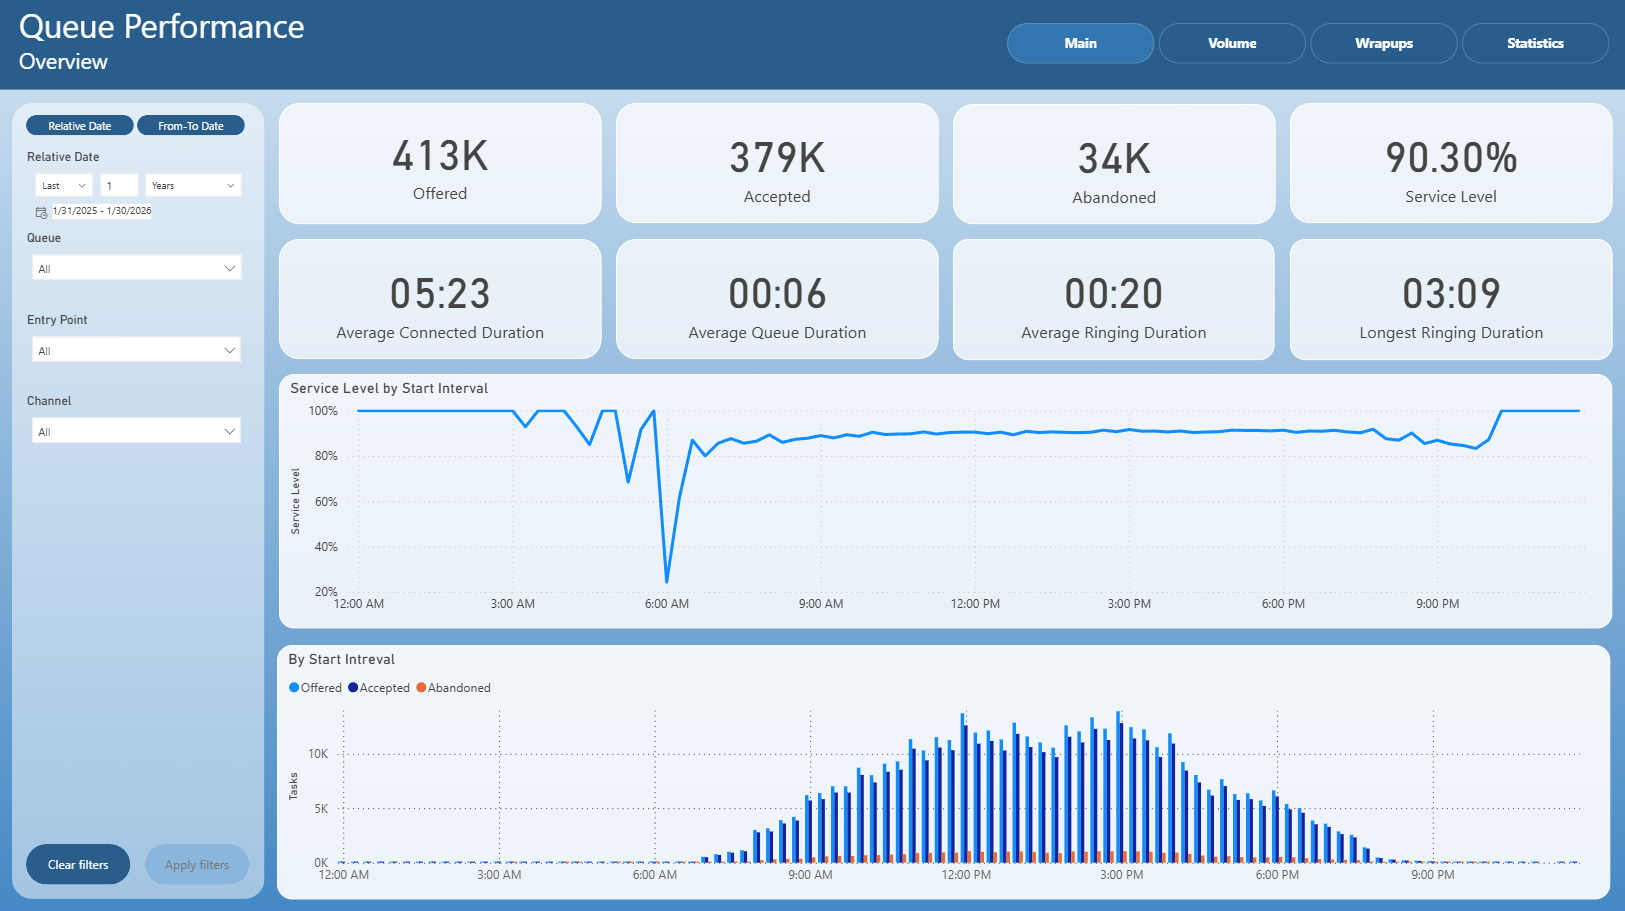Expand the Entry Point filter dropdown
This screenshot has height=911, width=1625.
(137, 350)
